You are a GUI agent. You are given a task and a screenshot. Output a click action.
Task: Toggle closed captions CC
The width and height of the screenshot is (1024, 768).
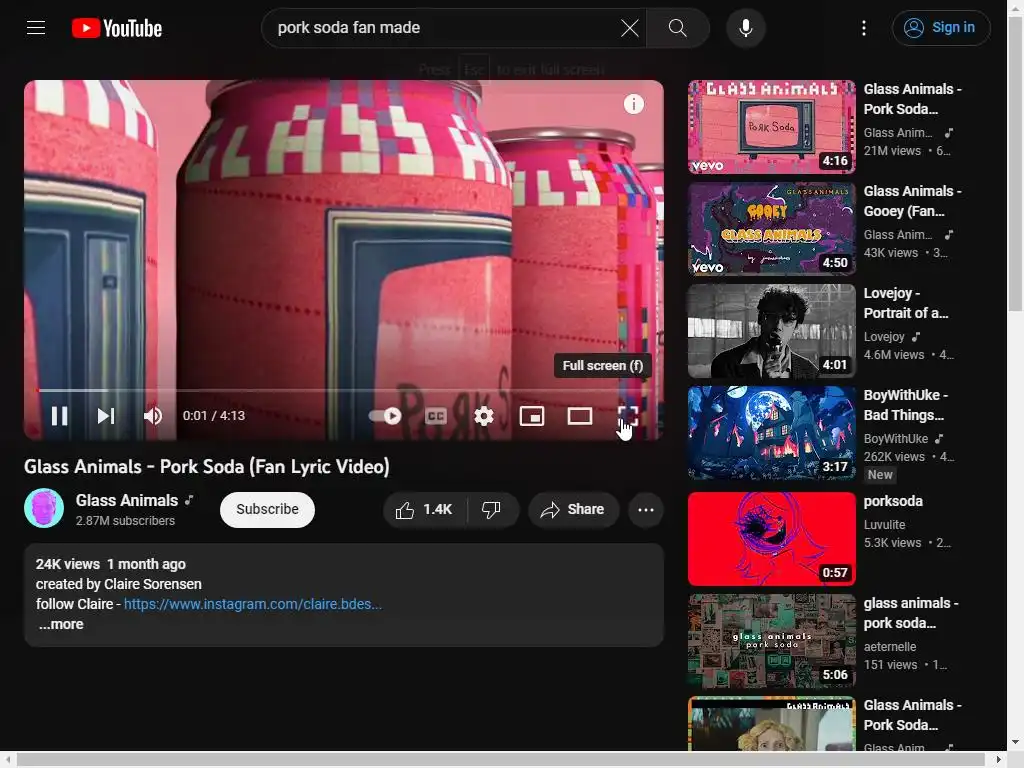[436, 416]
